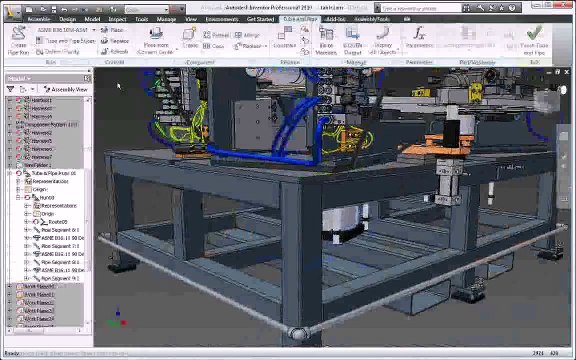Collapse the Run03 tree node
This screenshot has width=576, height=360.
pos(18,198)
